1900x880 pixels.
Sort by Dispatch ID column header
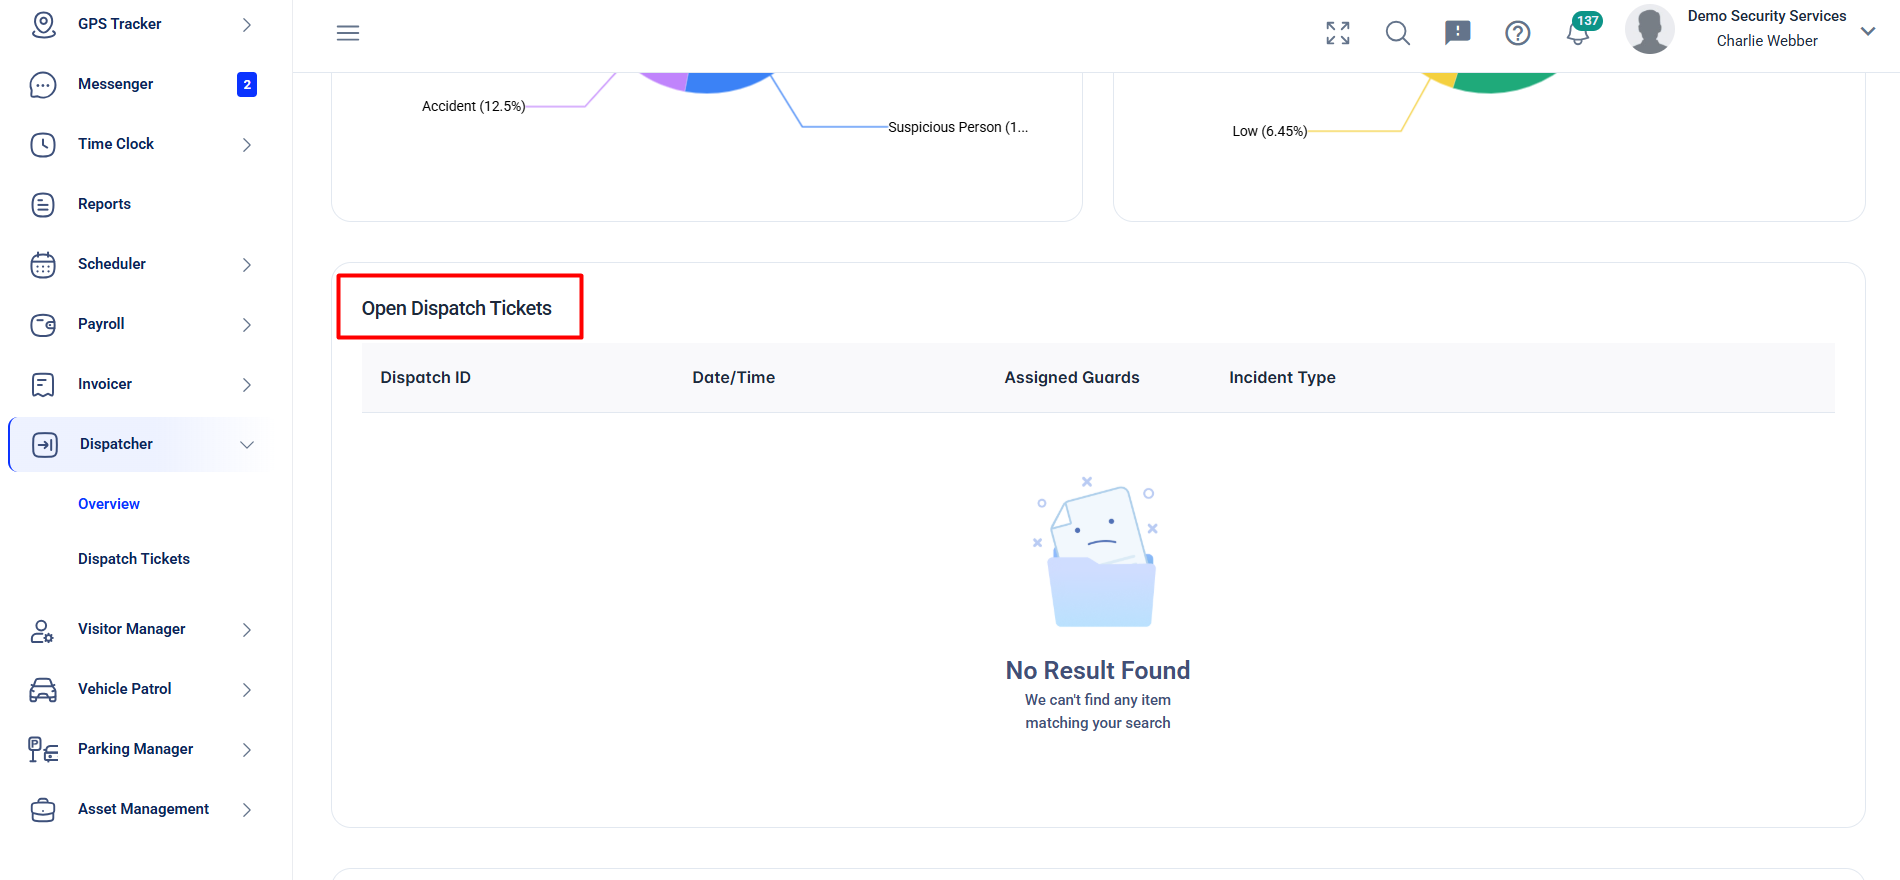(x=425, y=377)
